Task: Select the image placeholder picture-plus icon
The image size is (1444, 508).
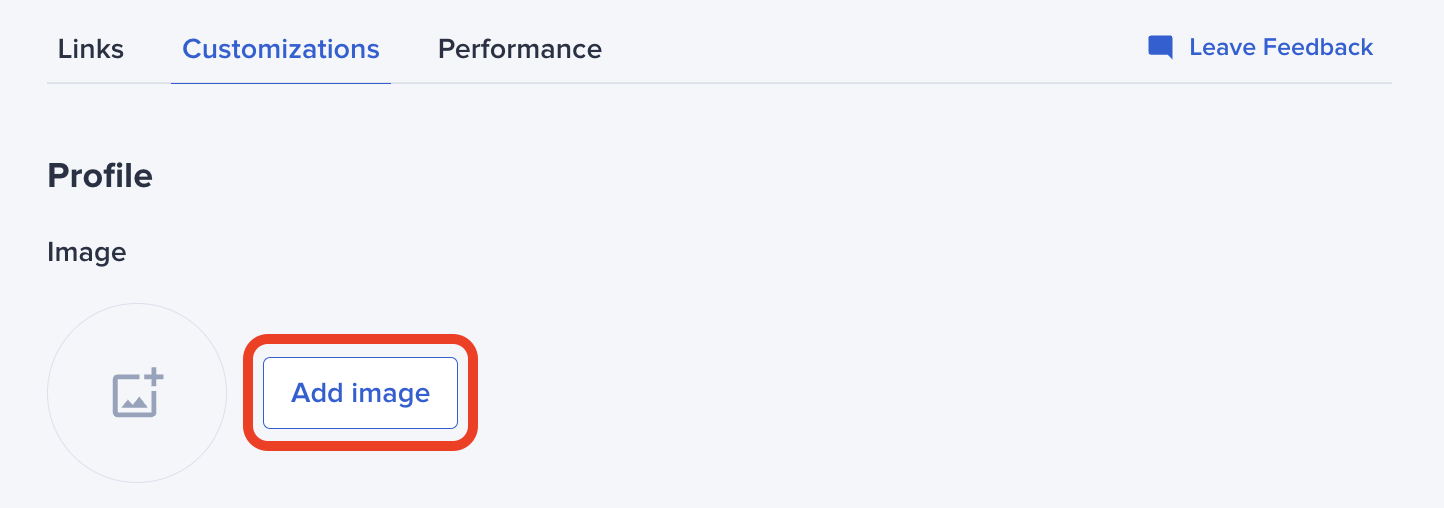Action: [137, 393]
